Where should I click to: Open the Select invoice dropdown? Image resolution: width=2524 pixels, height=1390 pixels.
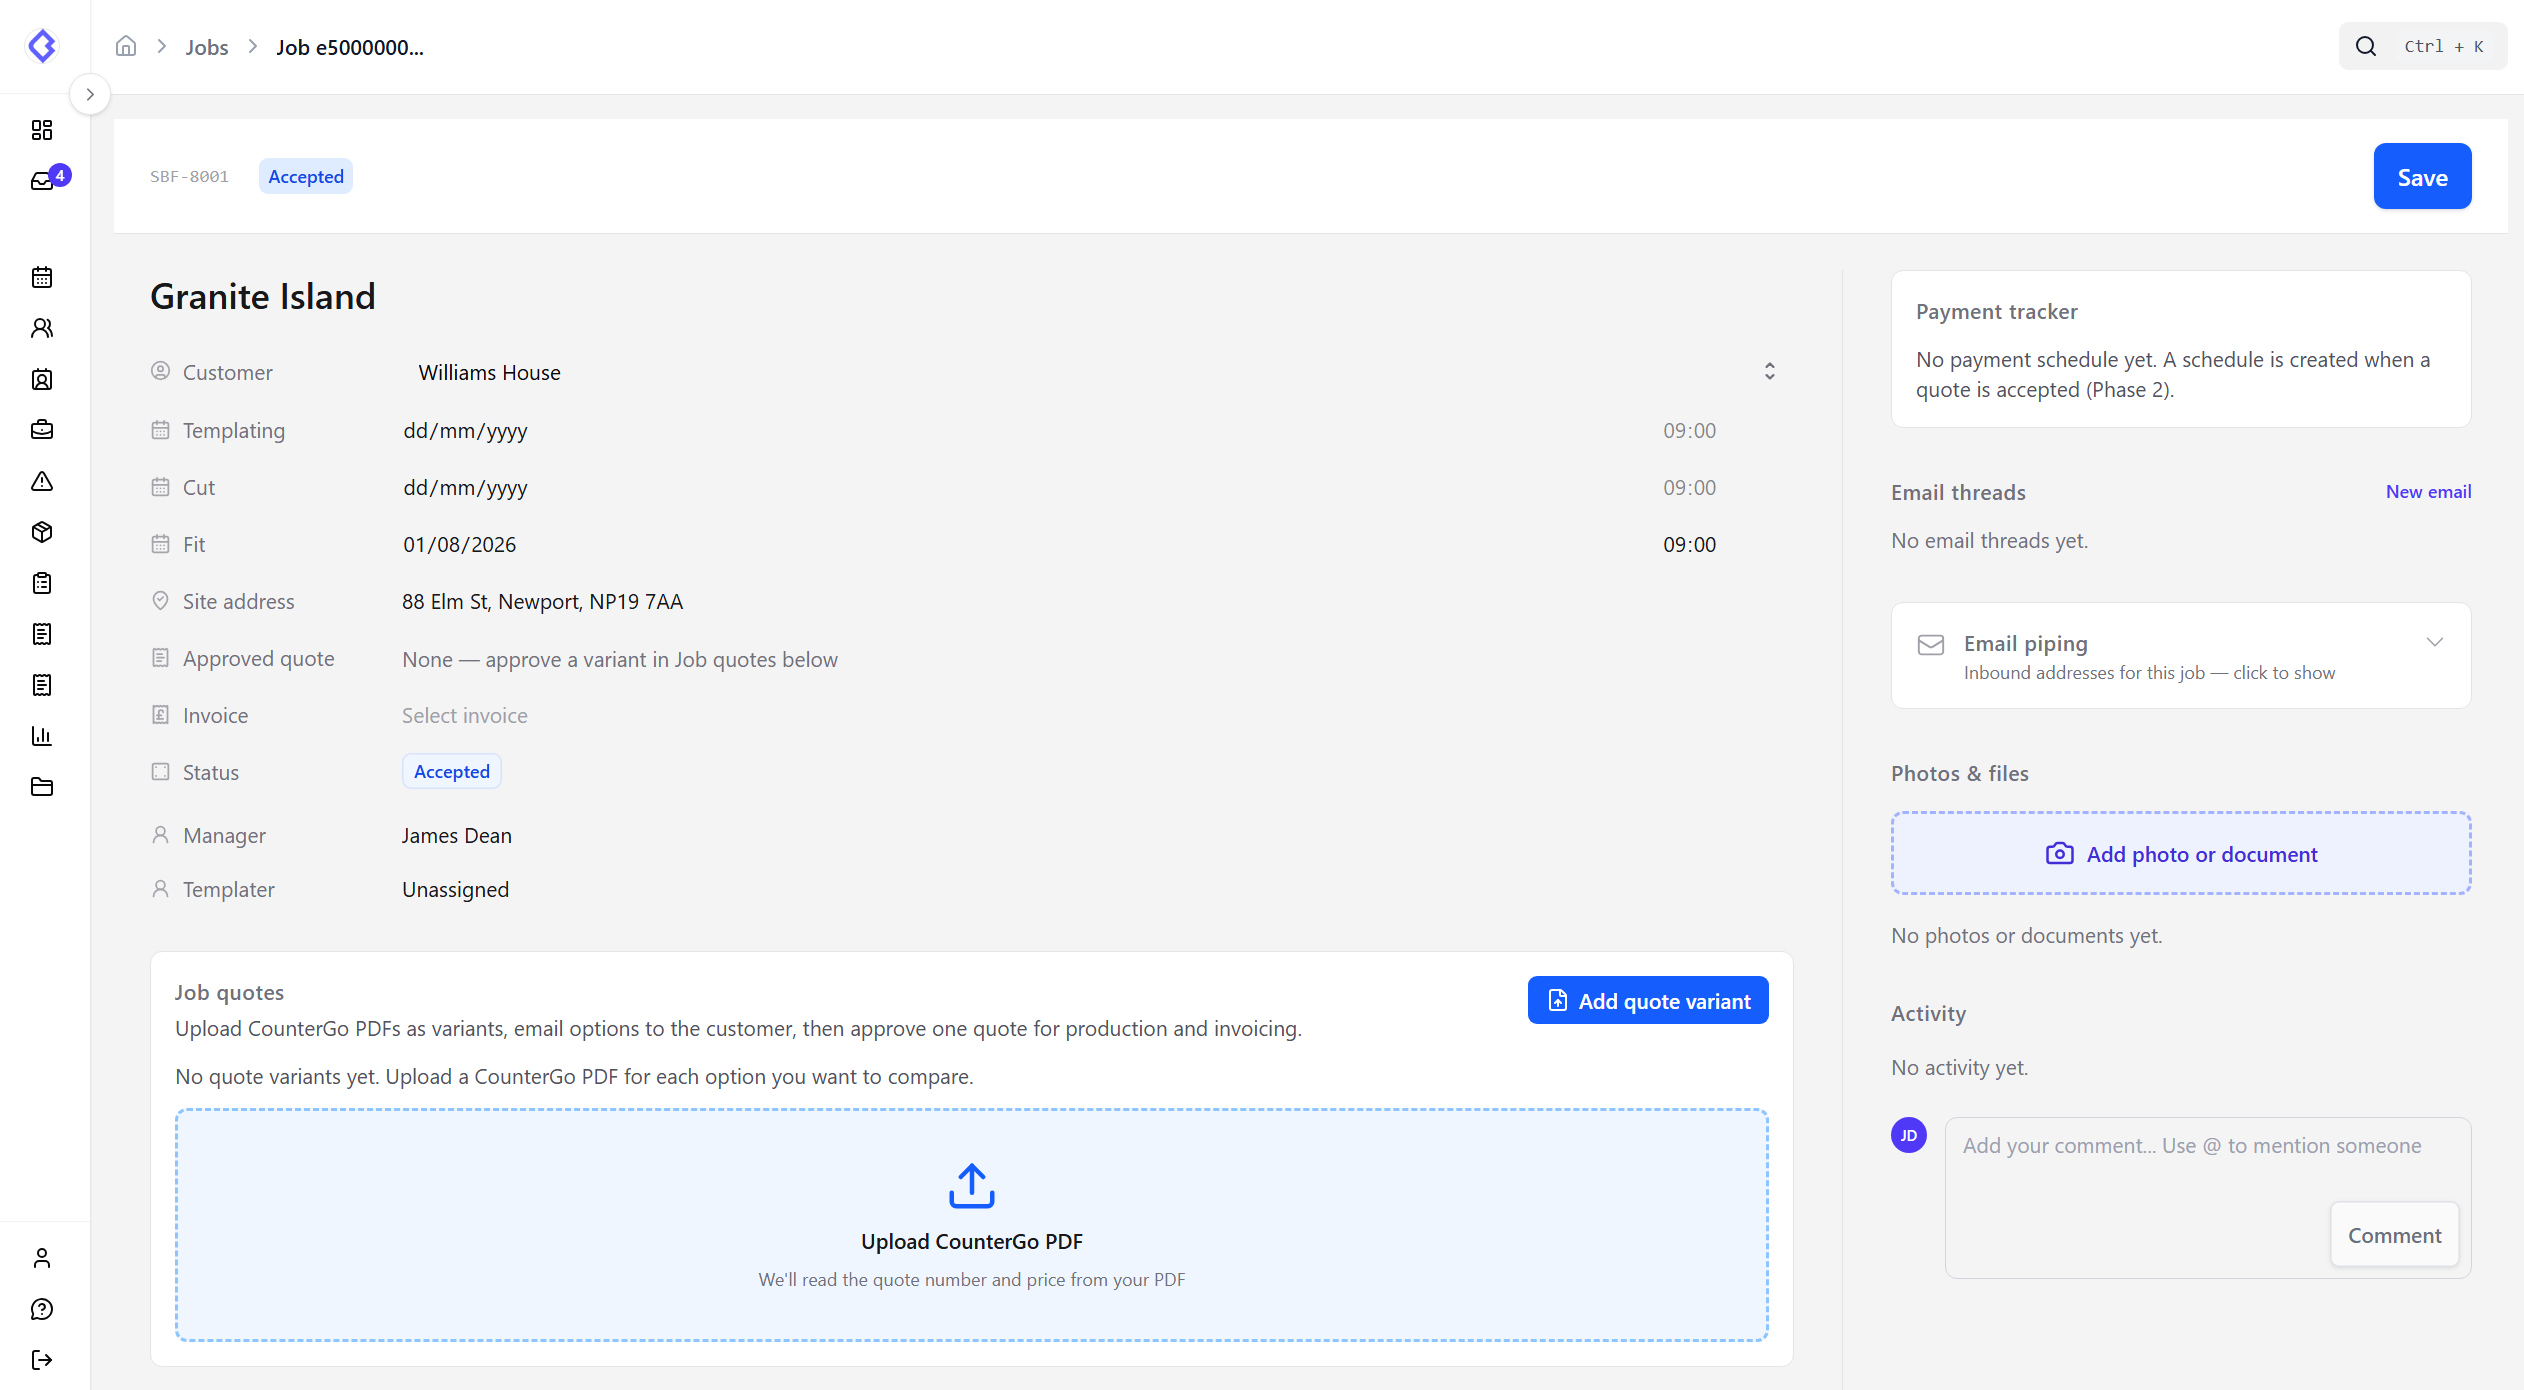click(x=465, y=716)
